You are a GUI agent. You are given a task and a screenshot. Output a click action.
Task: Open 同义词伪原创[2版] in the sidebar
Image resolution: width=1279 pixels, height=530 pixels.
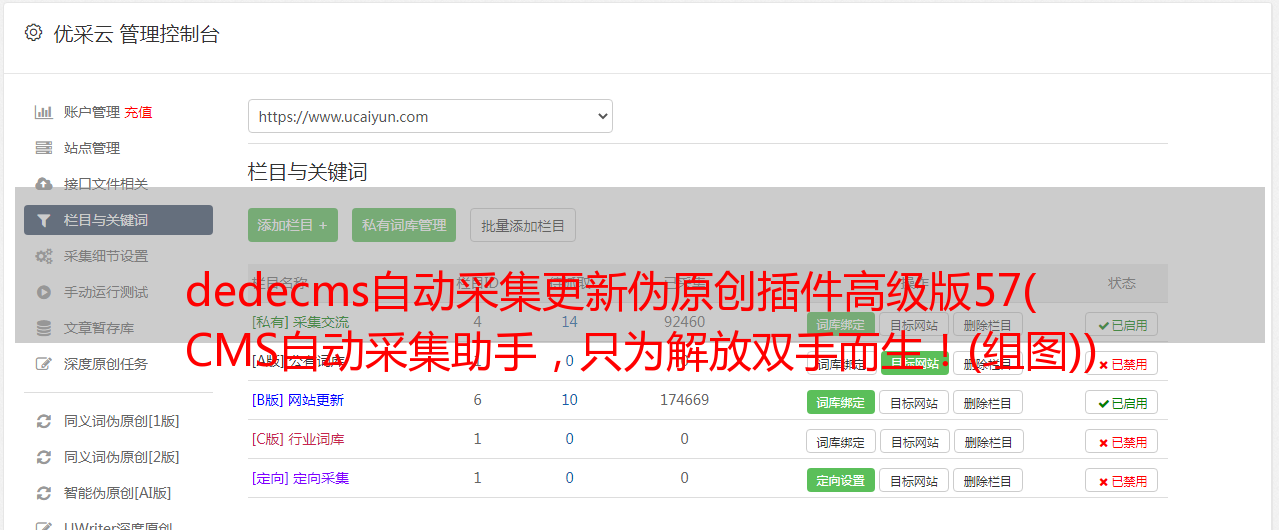122,457
